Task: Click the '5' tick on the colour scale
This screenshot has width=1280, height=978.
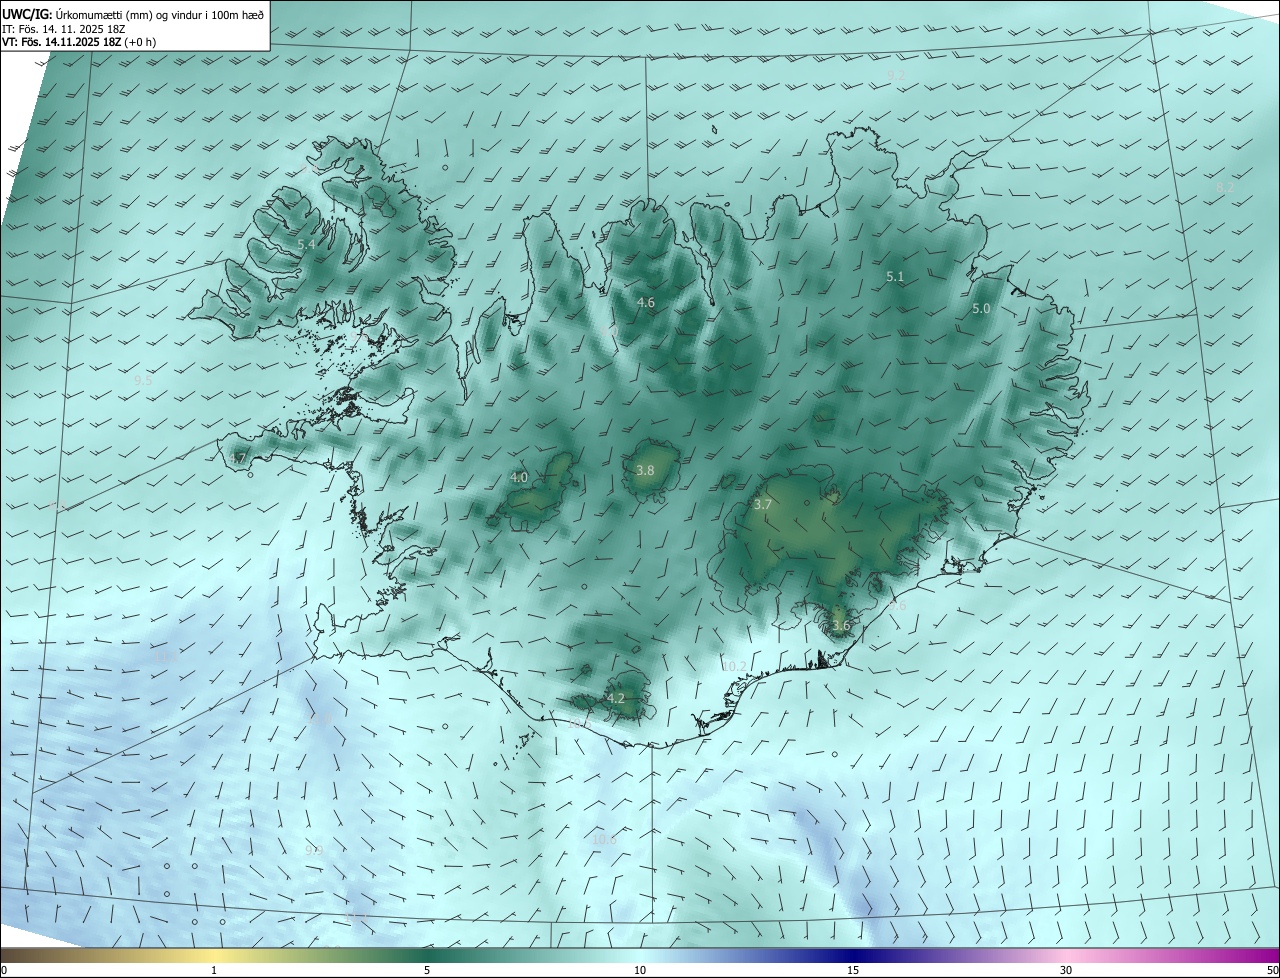Action: click(427, 971)
